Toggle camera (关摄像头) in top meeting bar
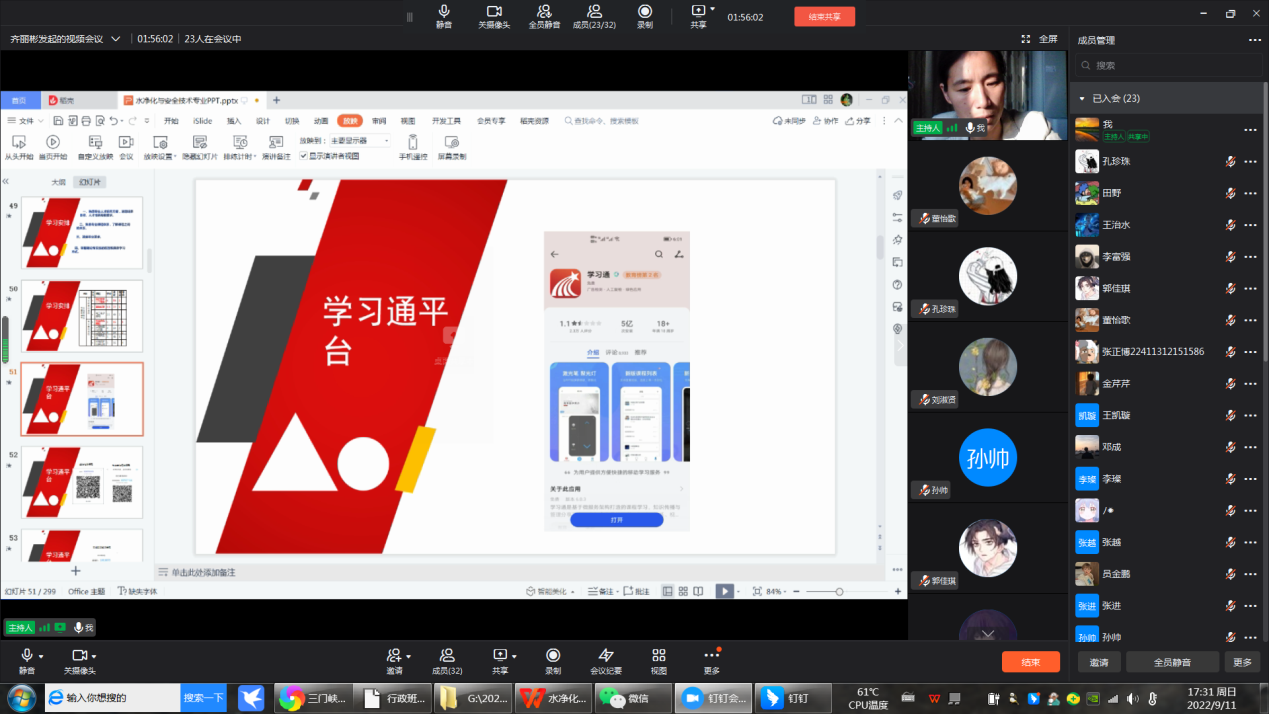The image size is (1269, 714). click(494, 16)
